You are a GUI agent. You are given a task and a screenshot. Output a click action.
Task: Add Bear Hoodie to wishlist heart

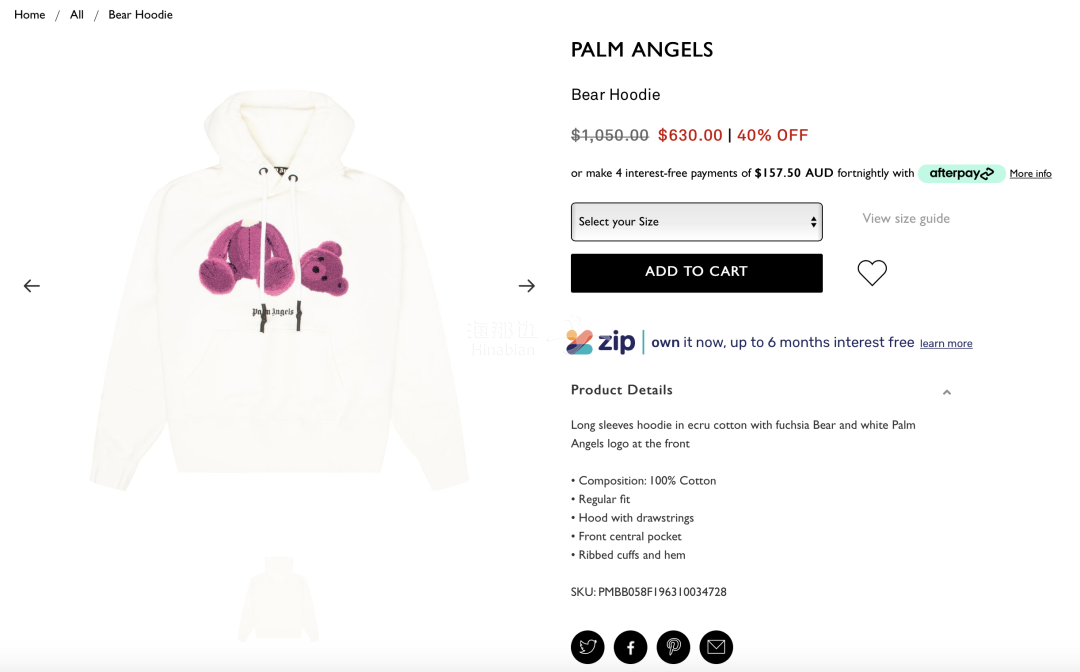click(x=872, y=273)
